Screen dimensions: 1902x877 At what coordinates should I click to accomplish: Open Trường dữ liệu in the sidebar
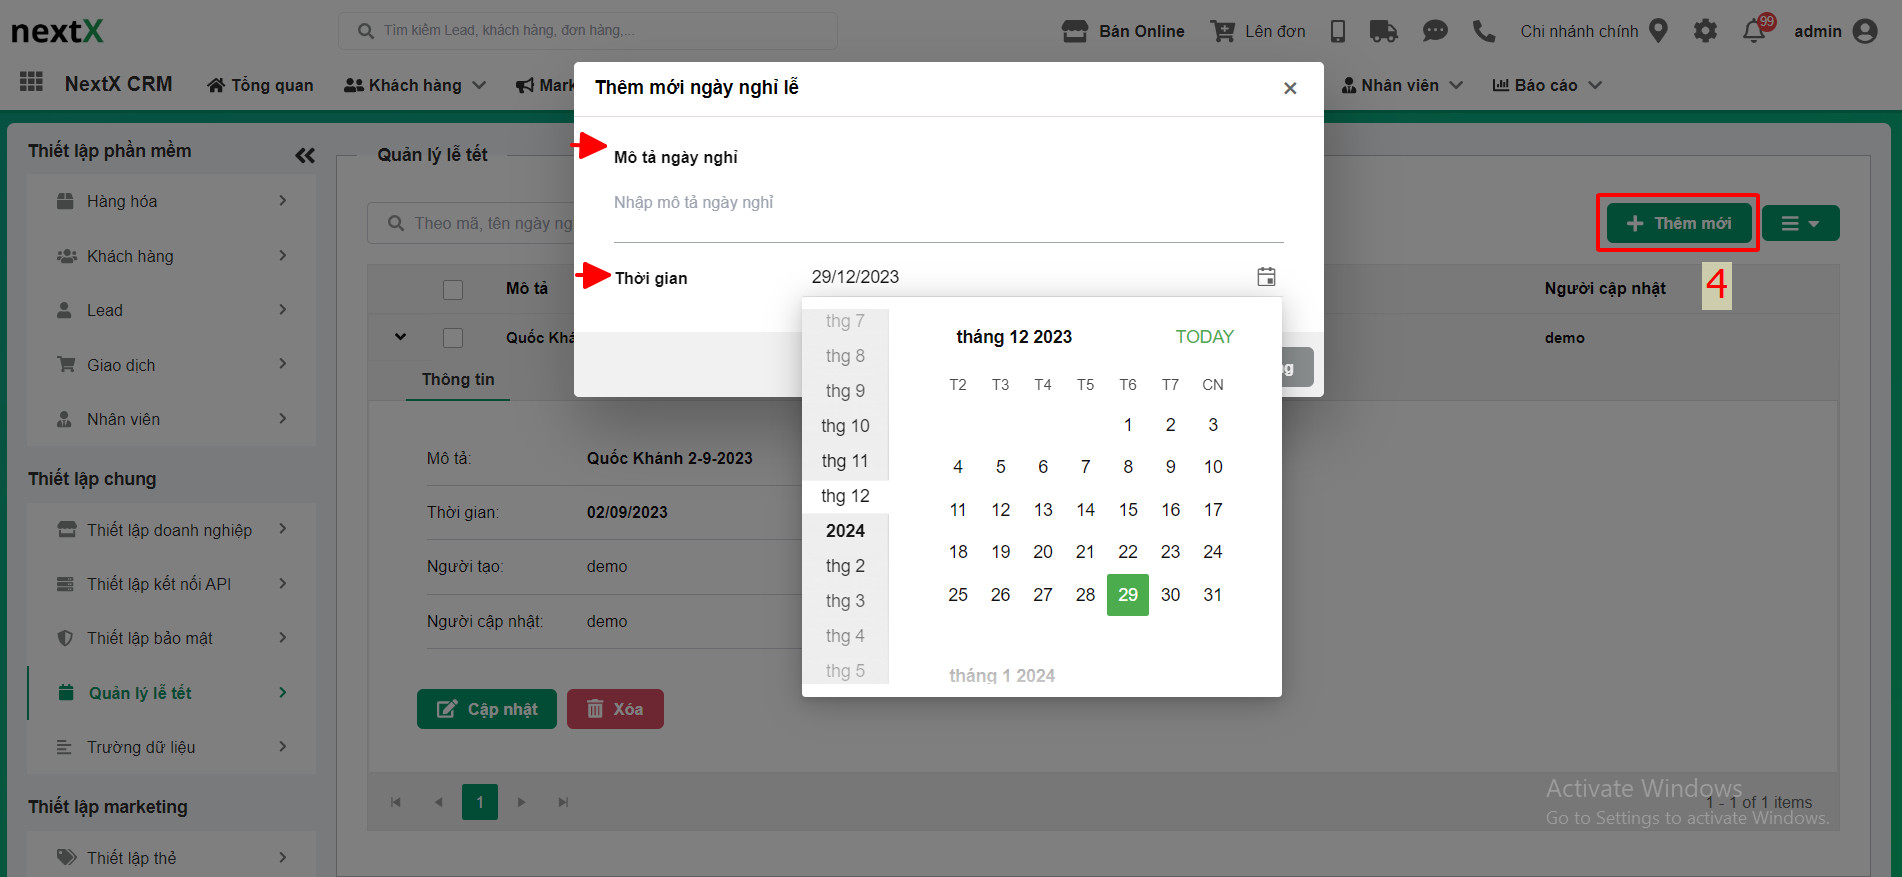[171, 747]
